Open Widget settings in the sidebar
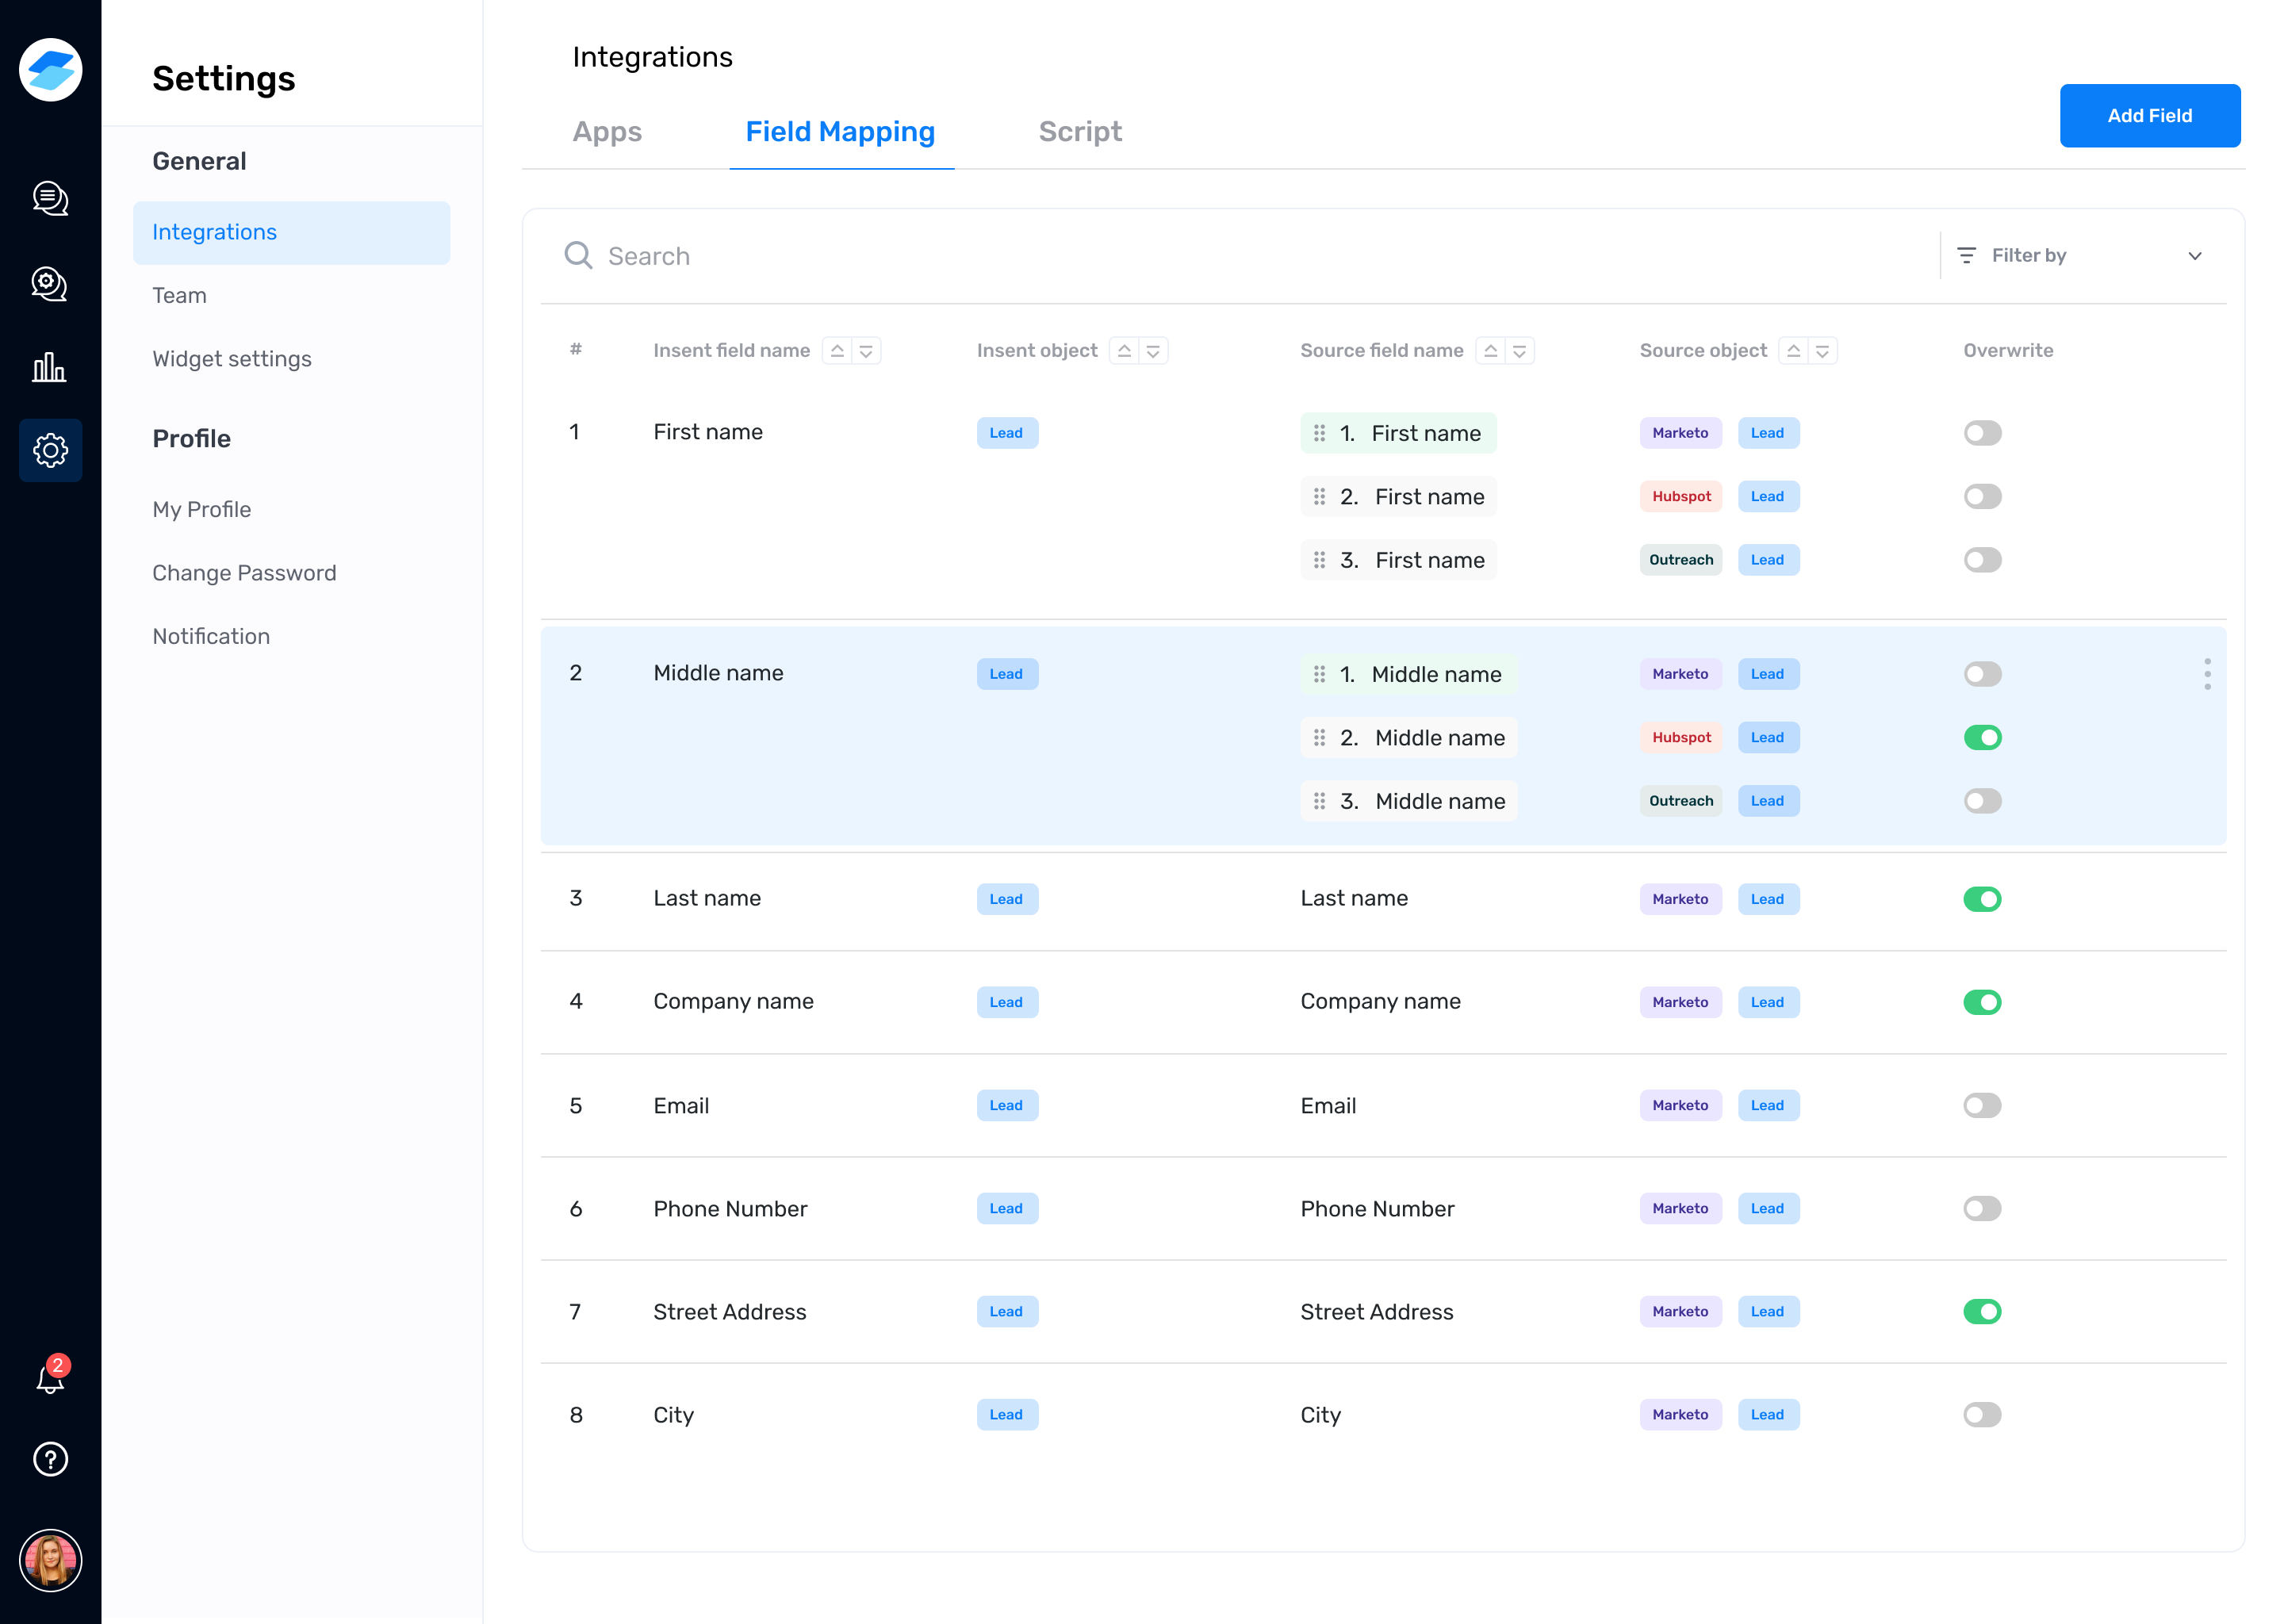The width and height of the screenshot is (2284, 1624). 232,359
